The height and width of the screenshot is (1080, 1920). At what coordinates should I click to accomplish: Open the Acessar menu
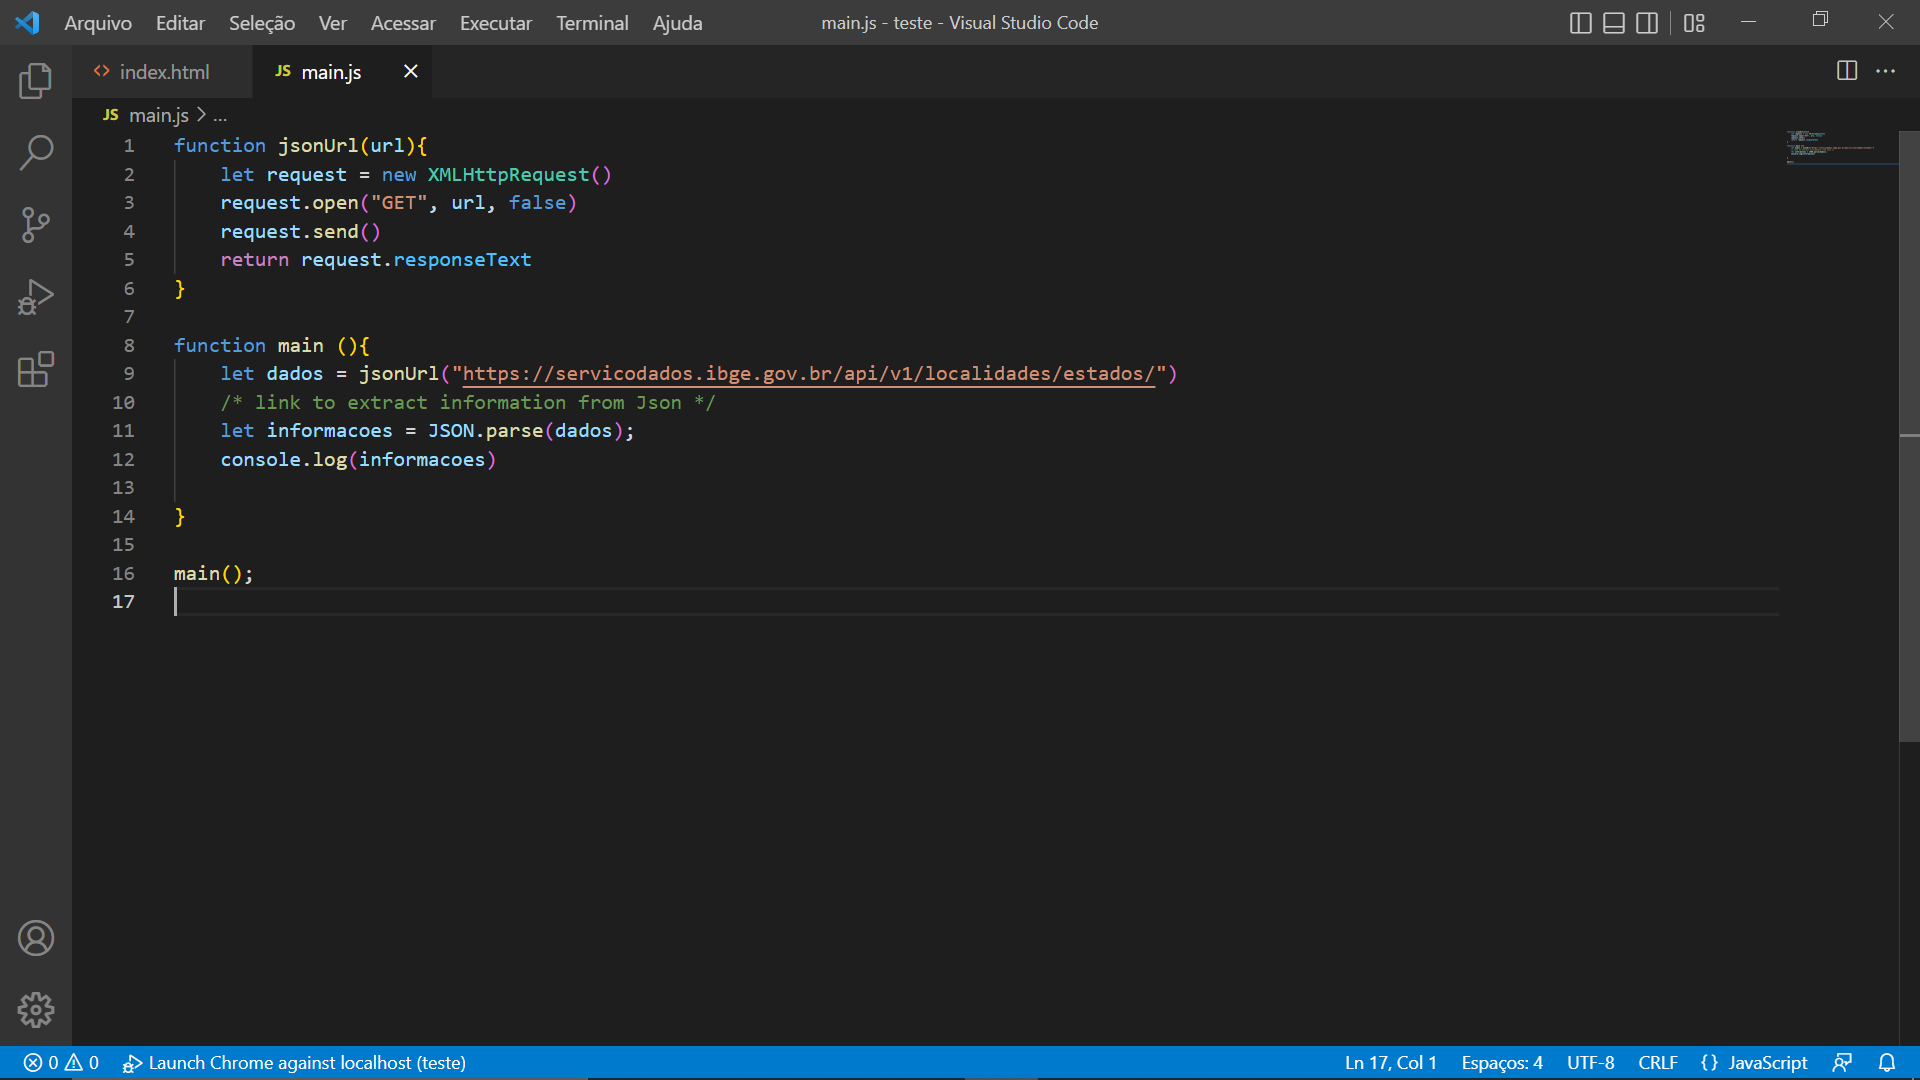(x=403, y=23)
